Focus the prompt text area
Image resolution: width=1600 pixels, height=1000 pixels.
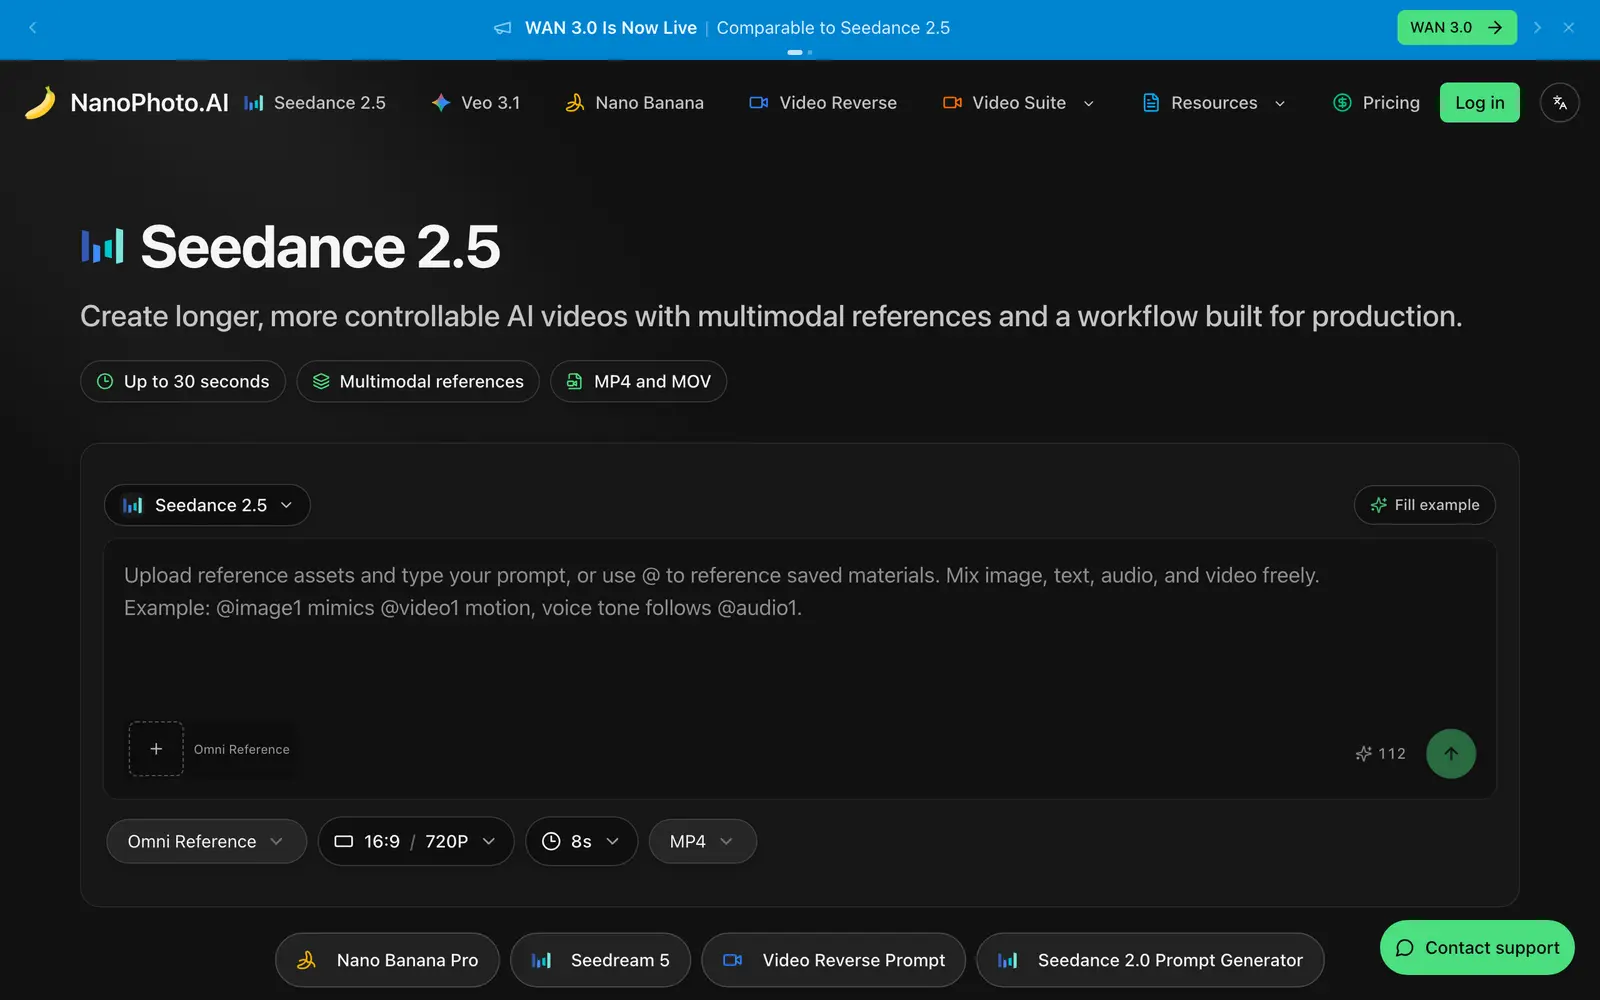(800, 630)
